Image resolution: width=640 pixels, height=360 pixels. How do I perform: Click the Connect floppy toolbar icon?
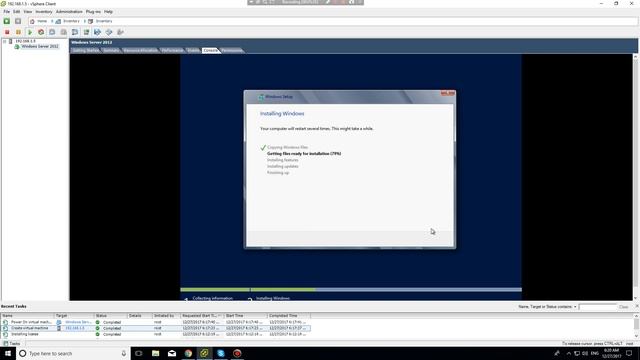tap(98, 32)
